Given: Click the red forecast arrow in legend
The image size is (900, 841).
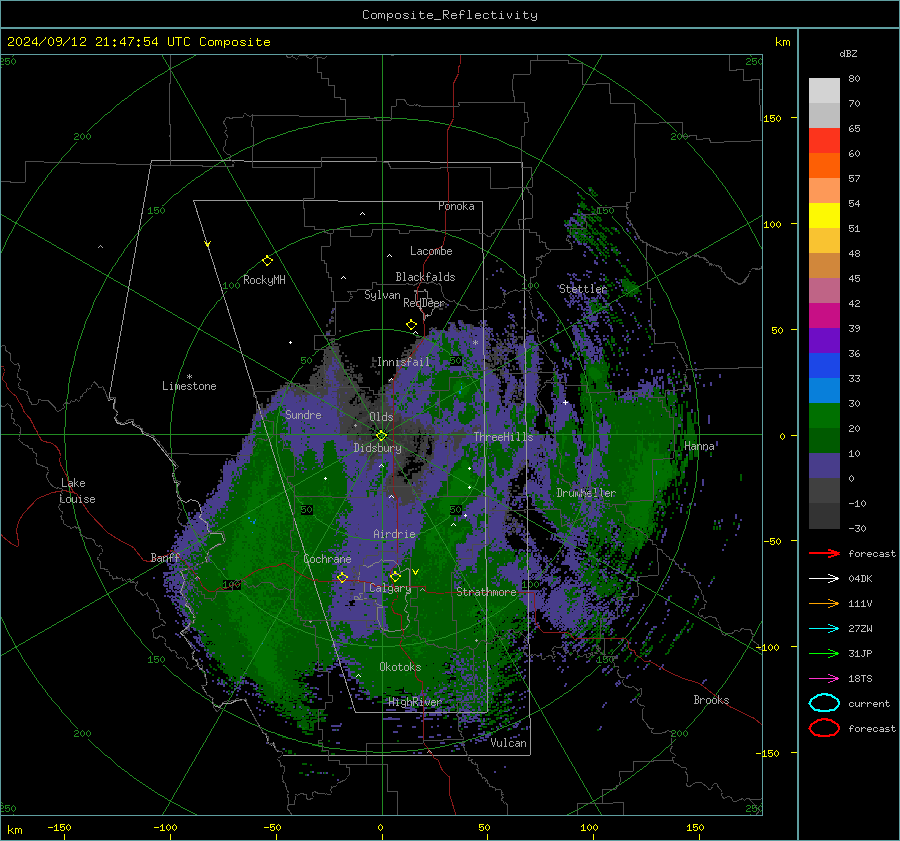Looking at the screenshot, I should point(824,553).
